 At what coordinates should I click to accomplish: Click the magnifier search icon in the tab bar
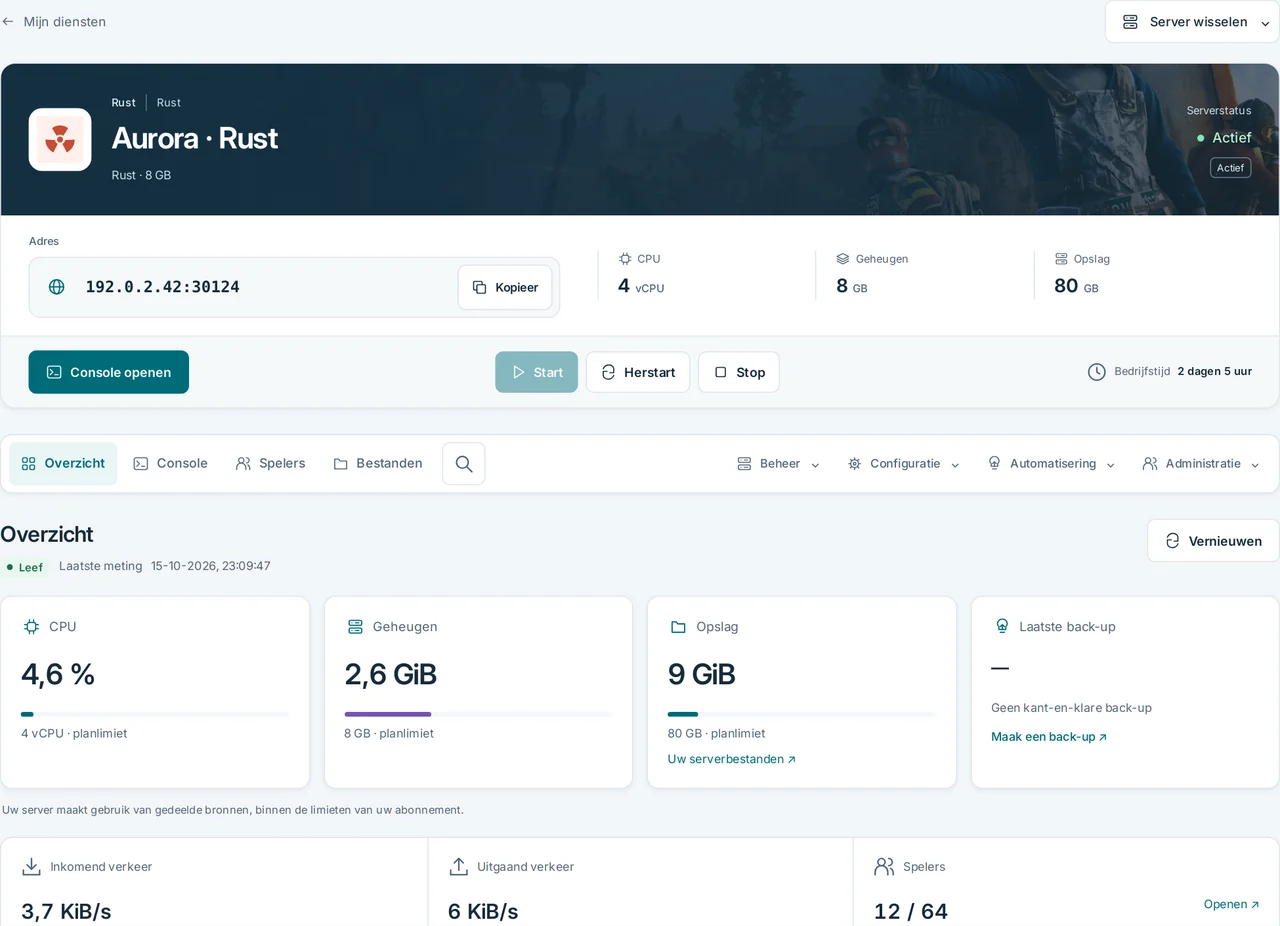464,464
